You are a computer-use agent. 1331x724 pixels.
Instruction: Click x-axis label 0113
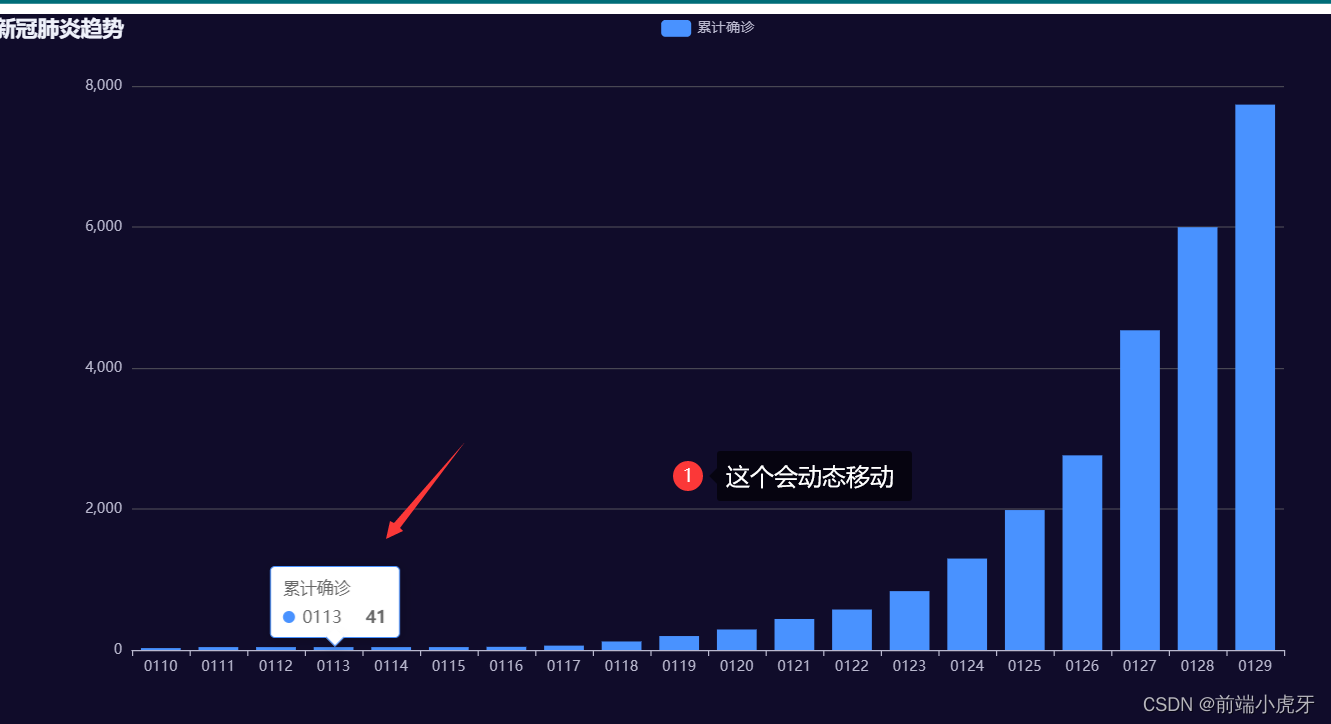pos(333,666)
